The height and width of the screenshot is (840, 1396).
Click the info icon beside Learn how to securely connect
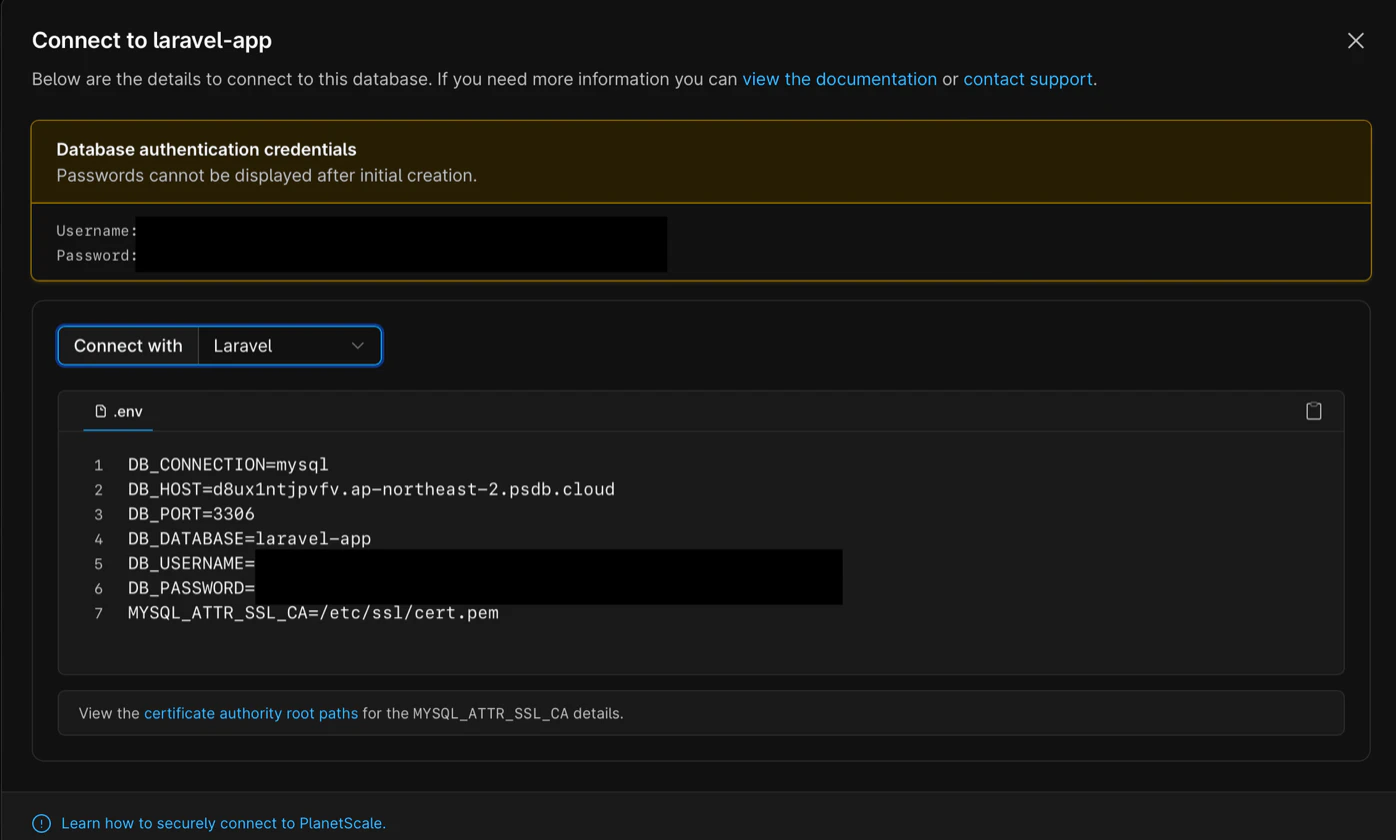tap(41, 823)
